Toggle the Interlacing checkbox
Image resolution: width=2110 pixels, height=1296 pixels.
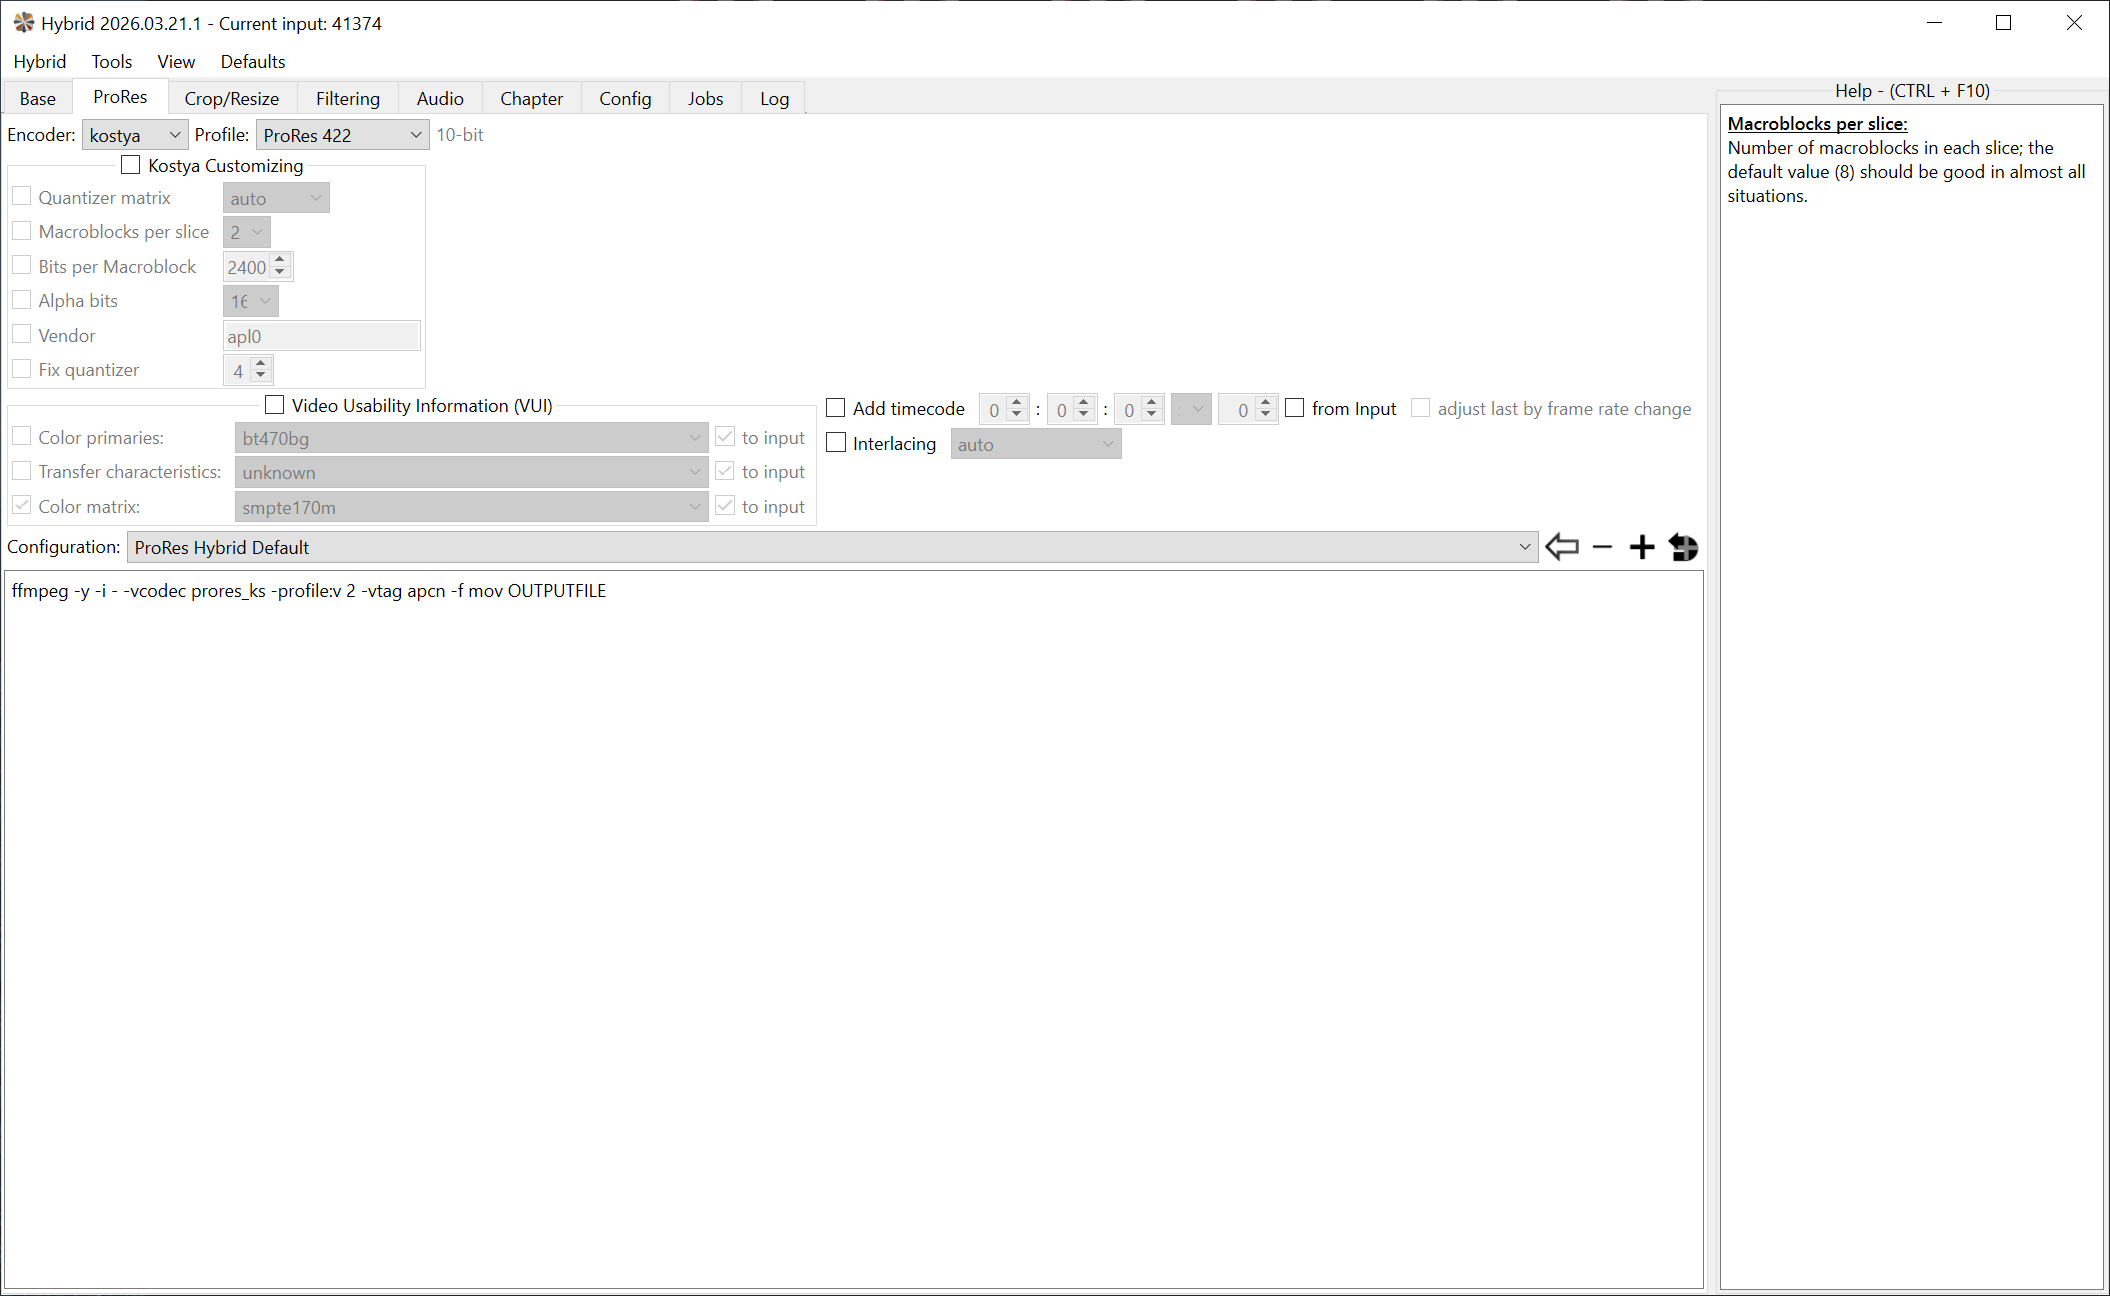[x=836, y=443]
